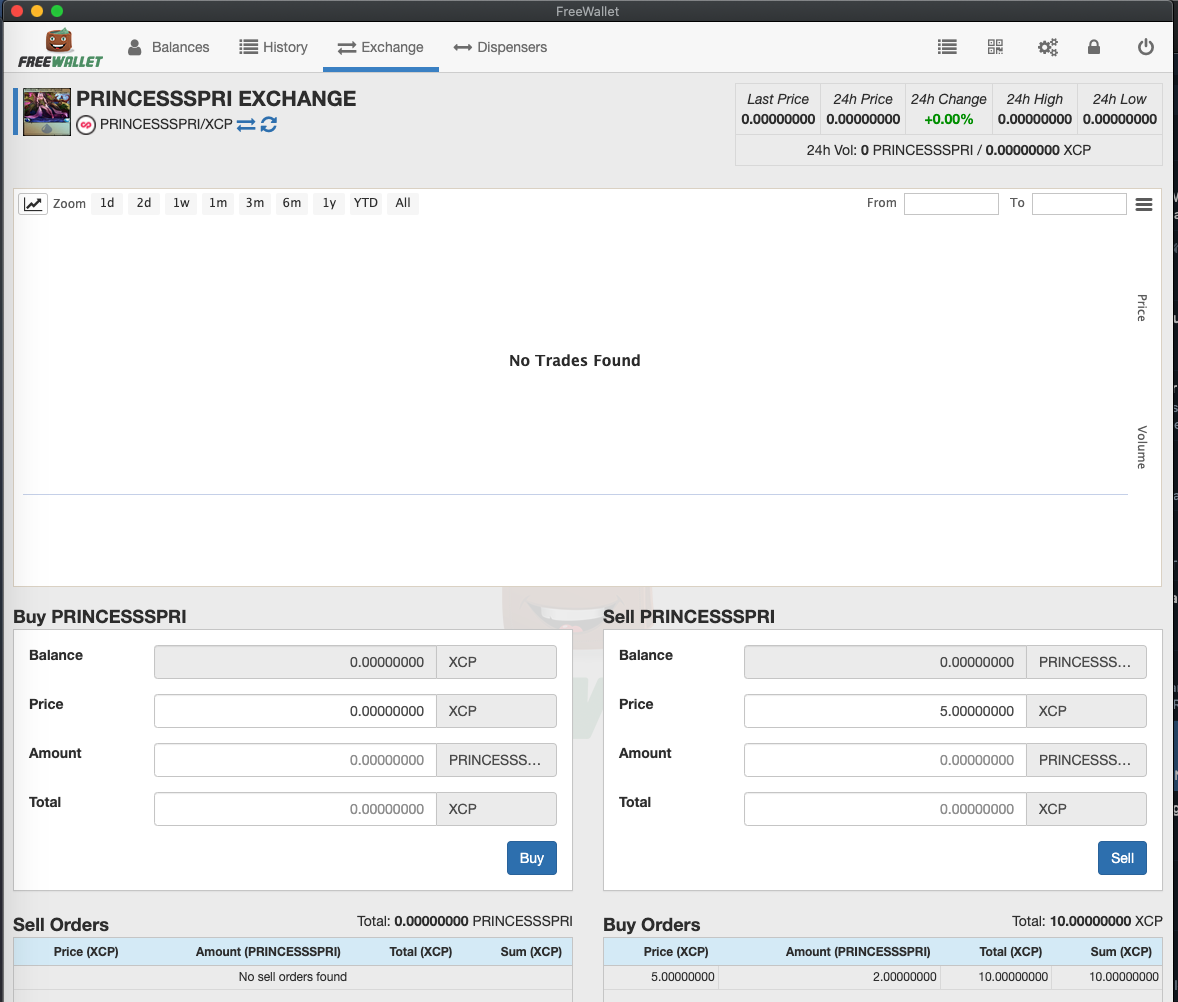
Task: Set chart zoom to 1d
Action: click(107, 204)
